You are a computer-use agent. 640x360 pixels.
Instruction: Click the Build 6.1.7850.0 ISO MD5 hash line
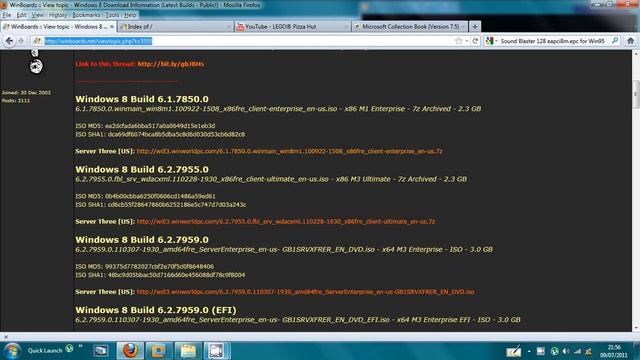(x=145, y=126)
